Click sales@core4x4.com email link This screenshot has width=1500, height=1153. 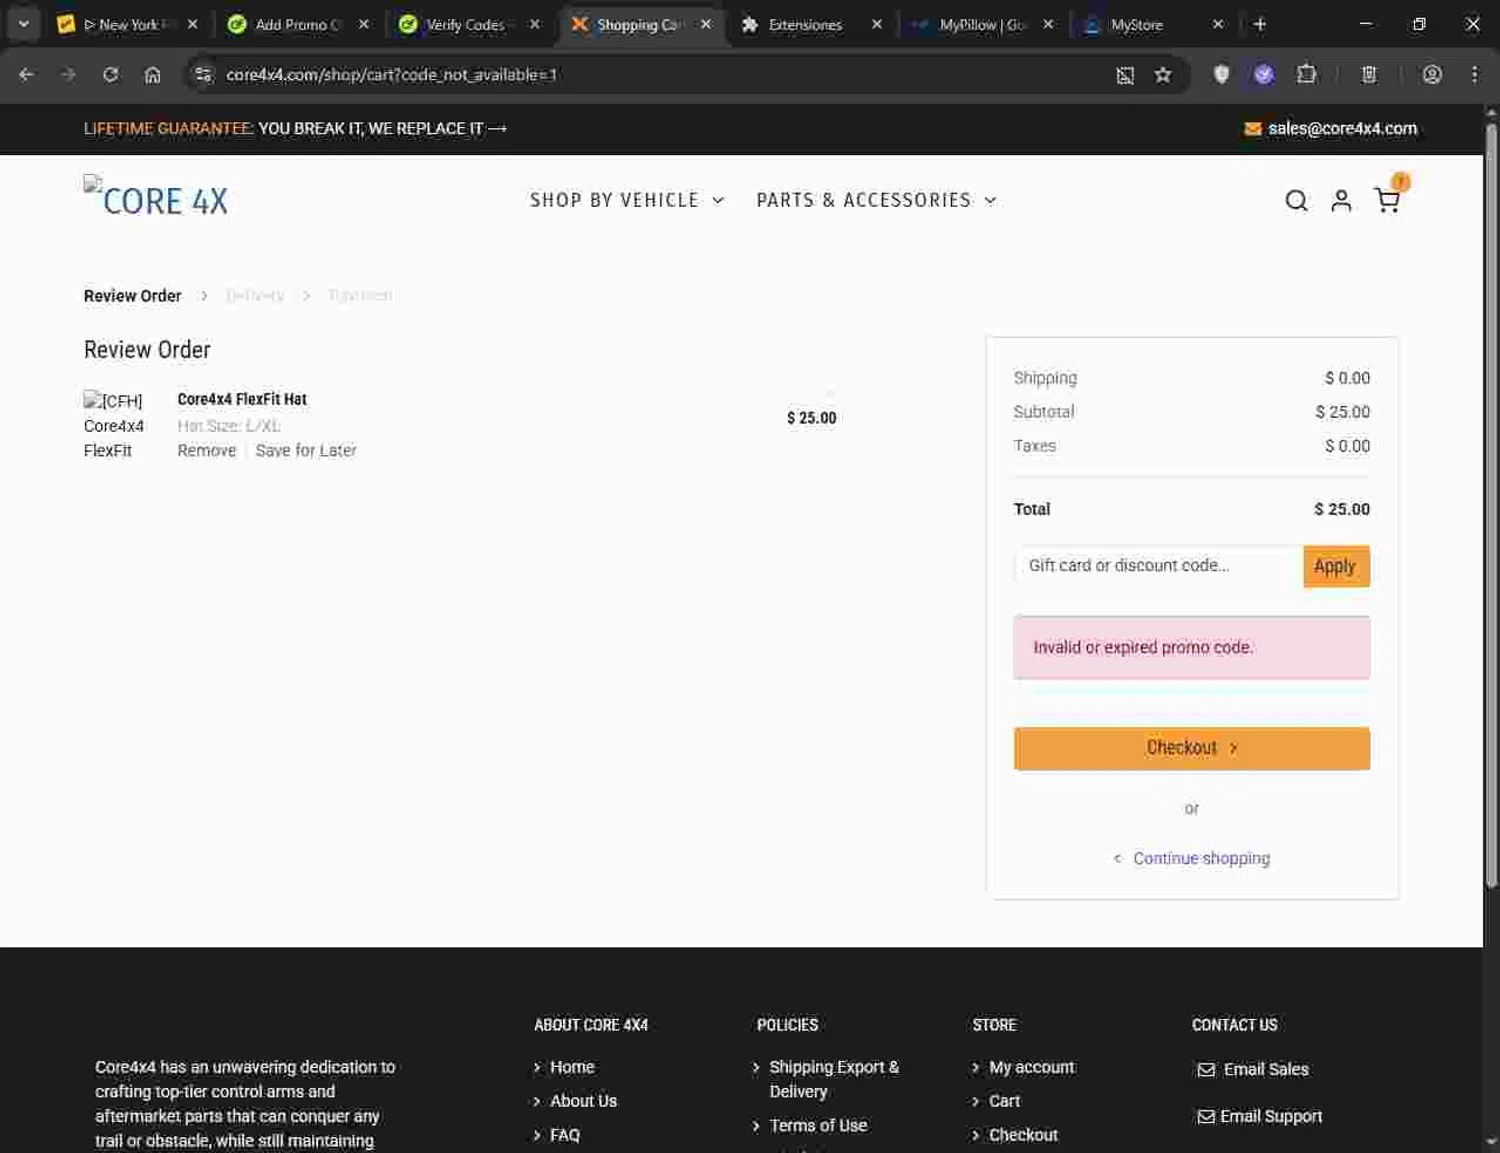click(x=1342, y=128)
